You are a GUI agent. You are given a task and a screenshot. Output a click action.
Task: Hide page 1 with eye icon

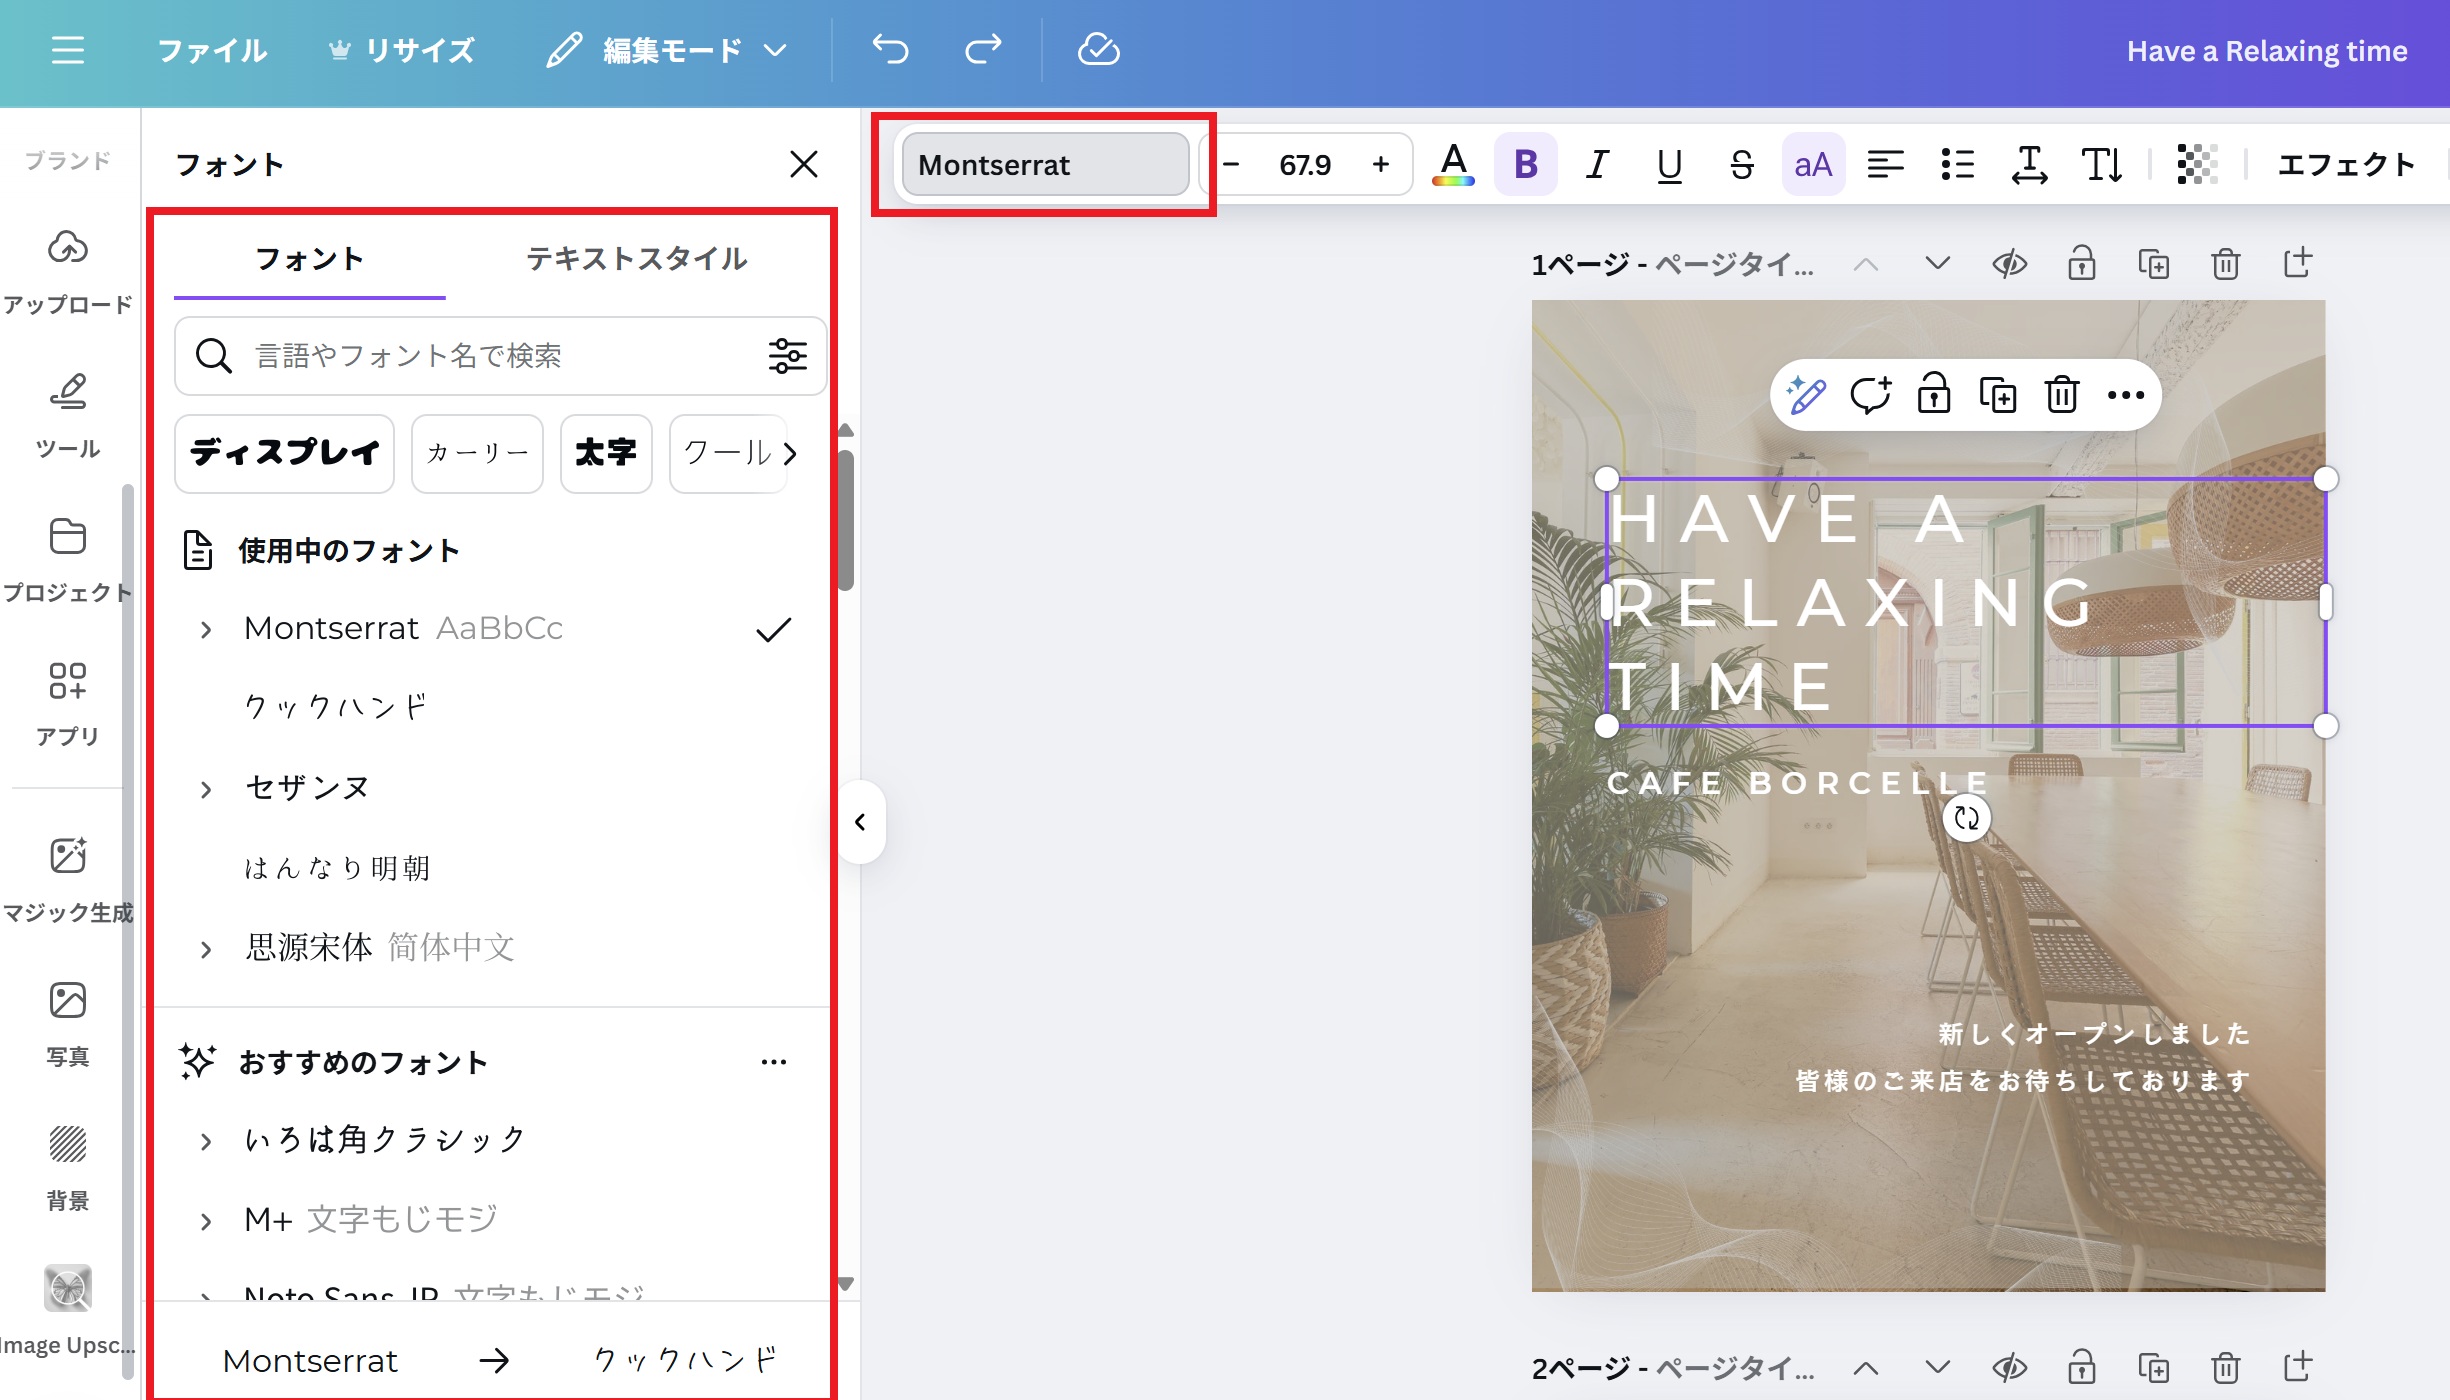2009,265
